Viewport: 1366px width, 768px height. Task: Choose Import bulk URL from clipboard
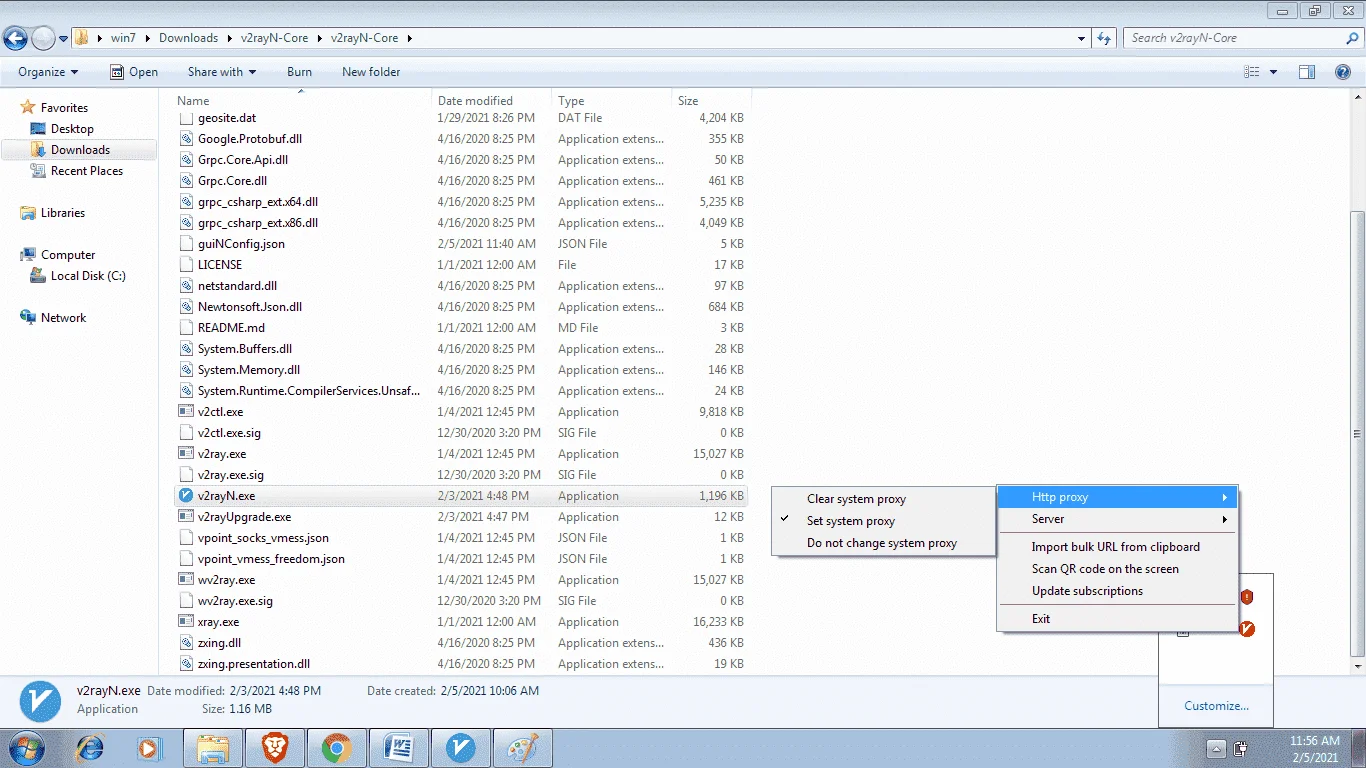coord(1118,547)
